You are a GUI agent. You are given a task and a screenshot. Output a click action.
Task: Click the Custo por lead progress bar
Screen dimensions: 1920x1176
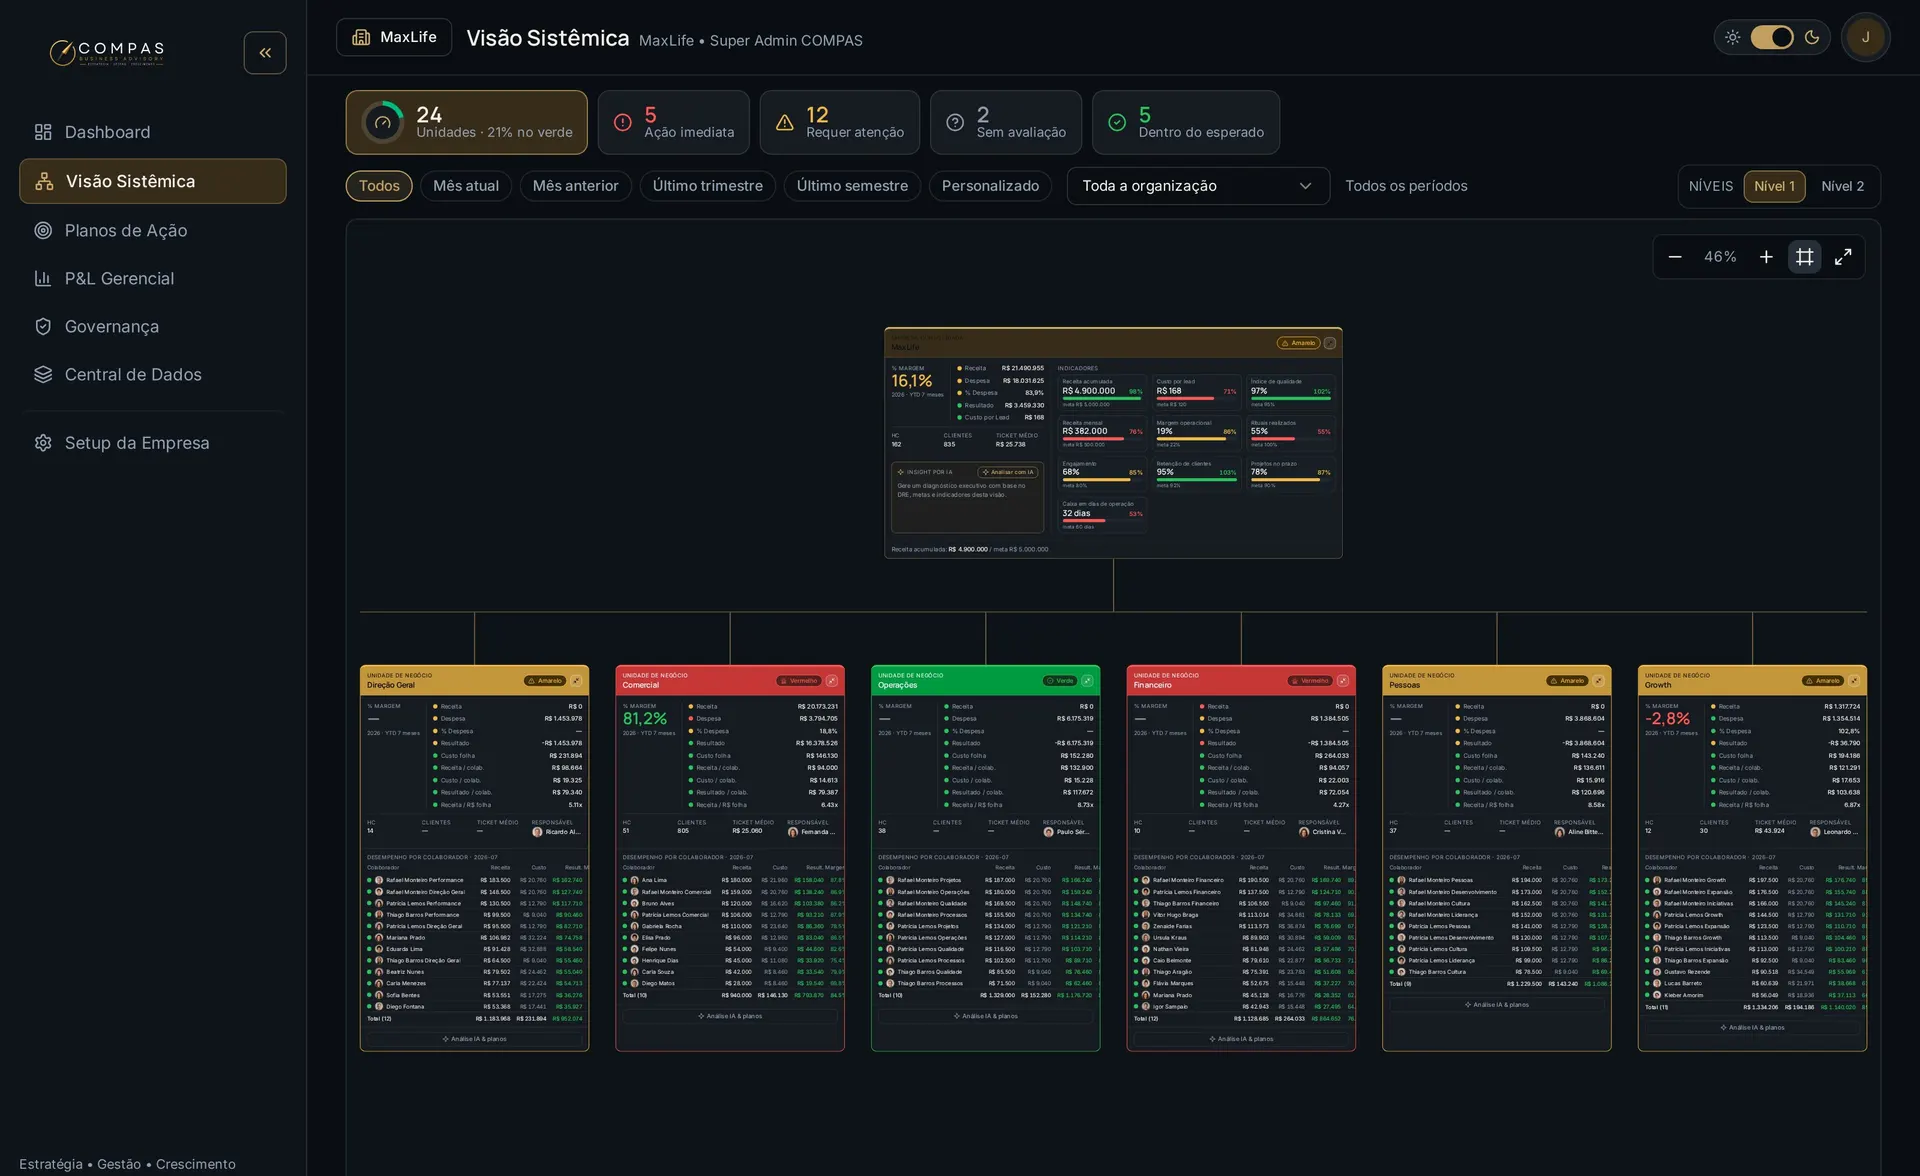tap(1196, 399)
